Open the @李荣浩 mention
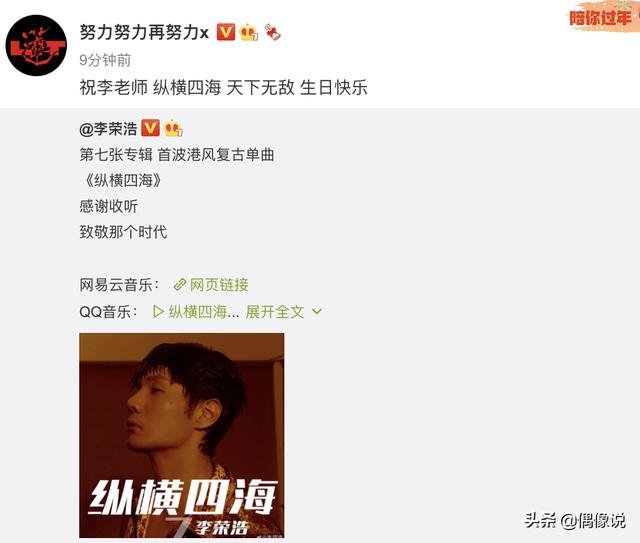Screen dimensions: 640x543 click(x=108, y=129)
